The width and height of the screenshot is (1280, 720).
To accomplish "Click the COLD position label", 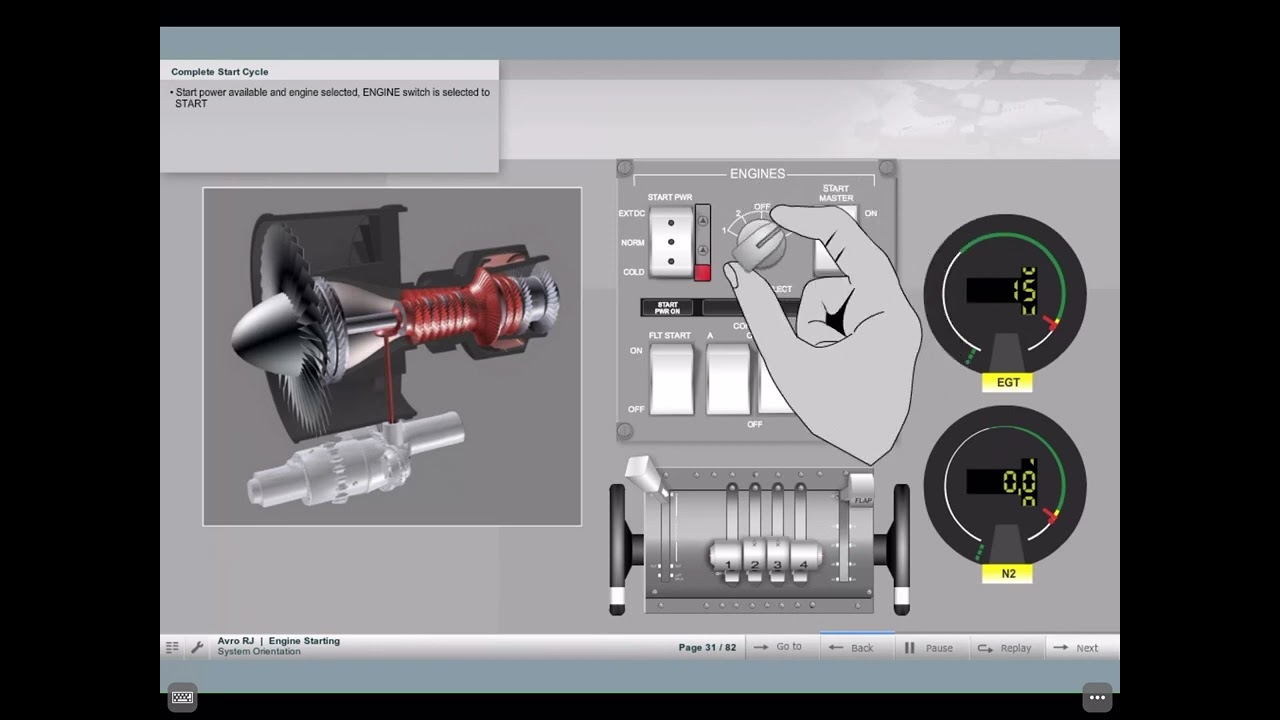I will pos(634,272).
